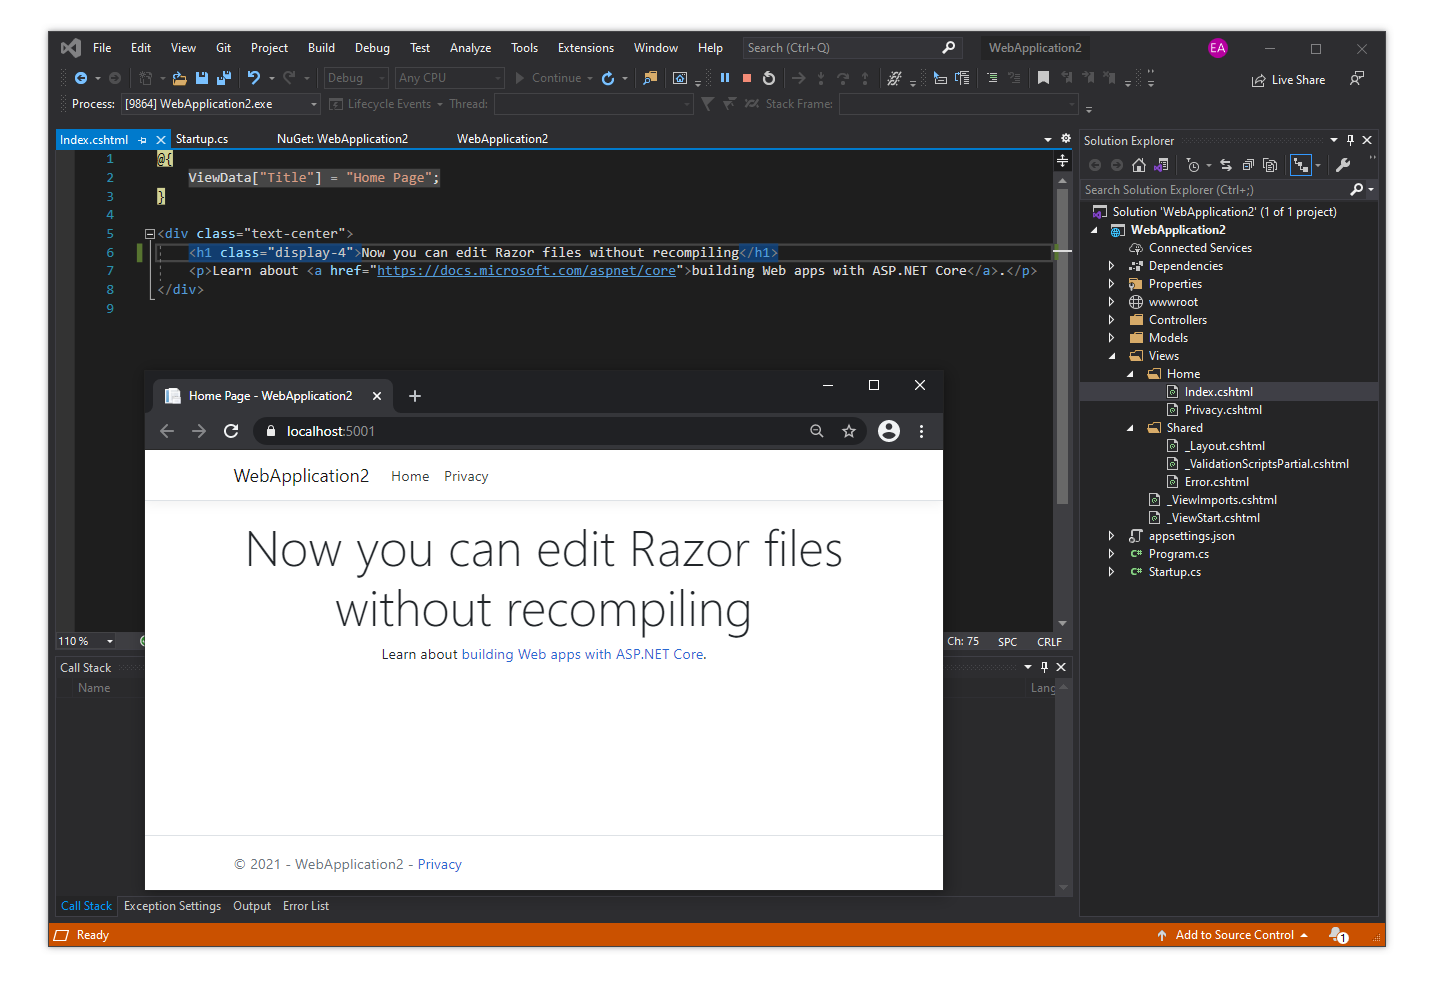This screenshot has width=1443, height=993.
Task: Stop debugging with the red square icon
Action: tap(747, 78)
